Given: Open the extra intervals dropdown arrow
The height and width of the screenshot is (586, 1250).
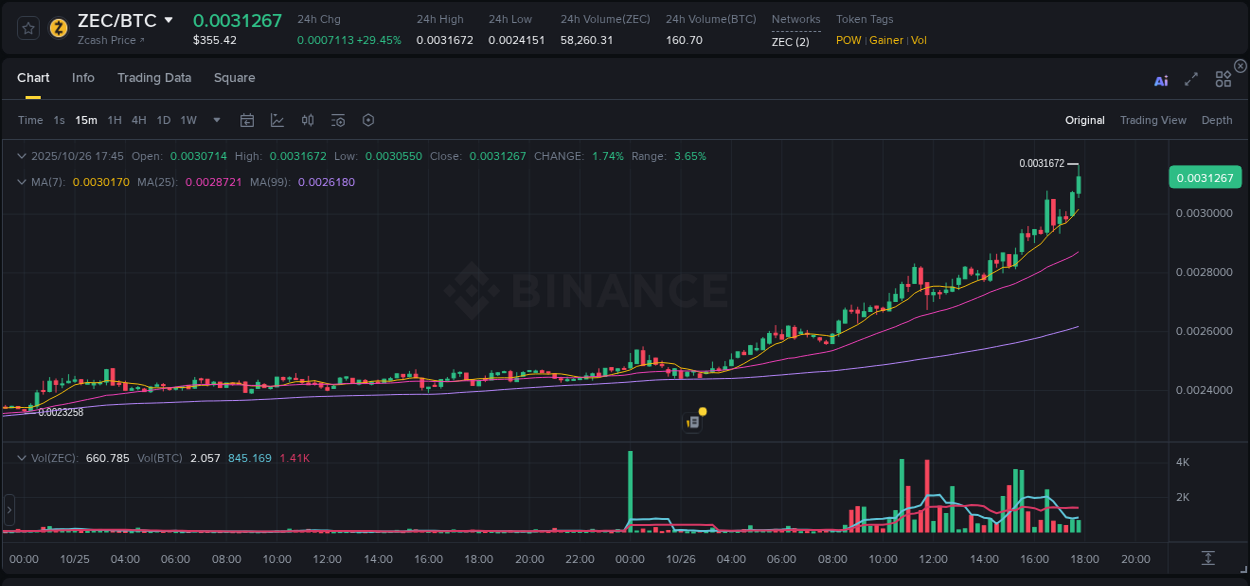Looking at the screenshot, I should pos(214,120).
